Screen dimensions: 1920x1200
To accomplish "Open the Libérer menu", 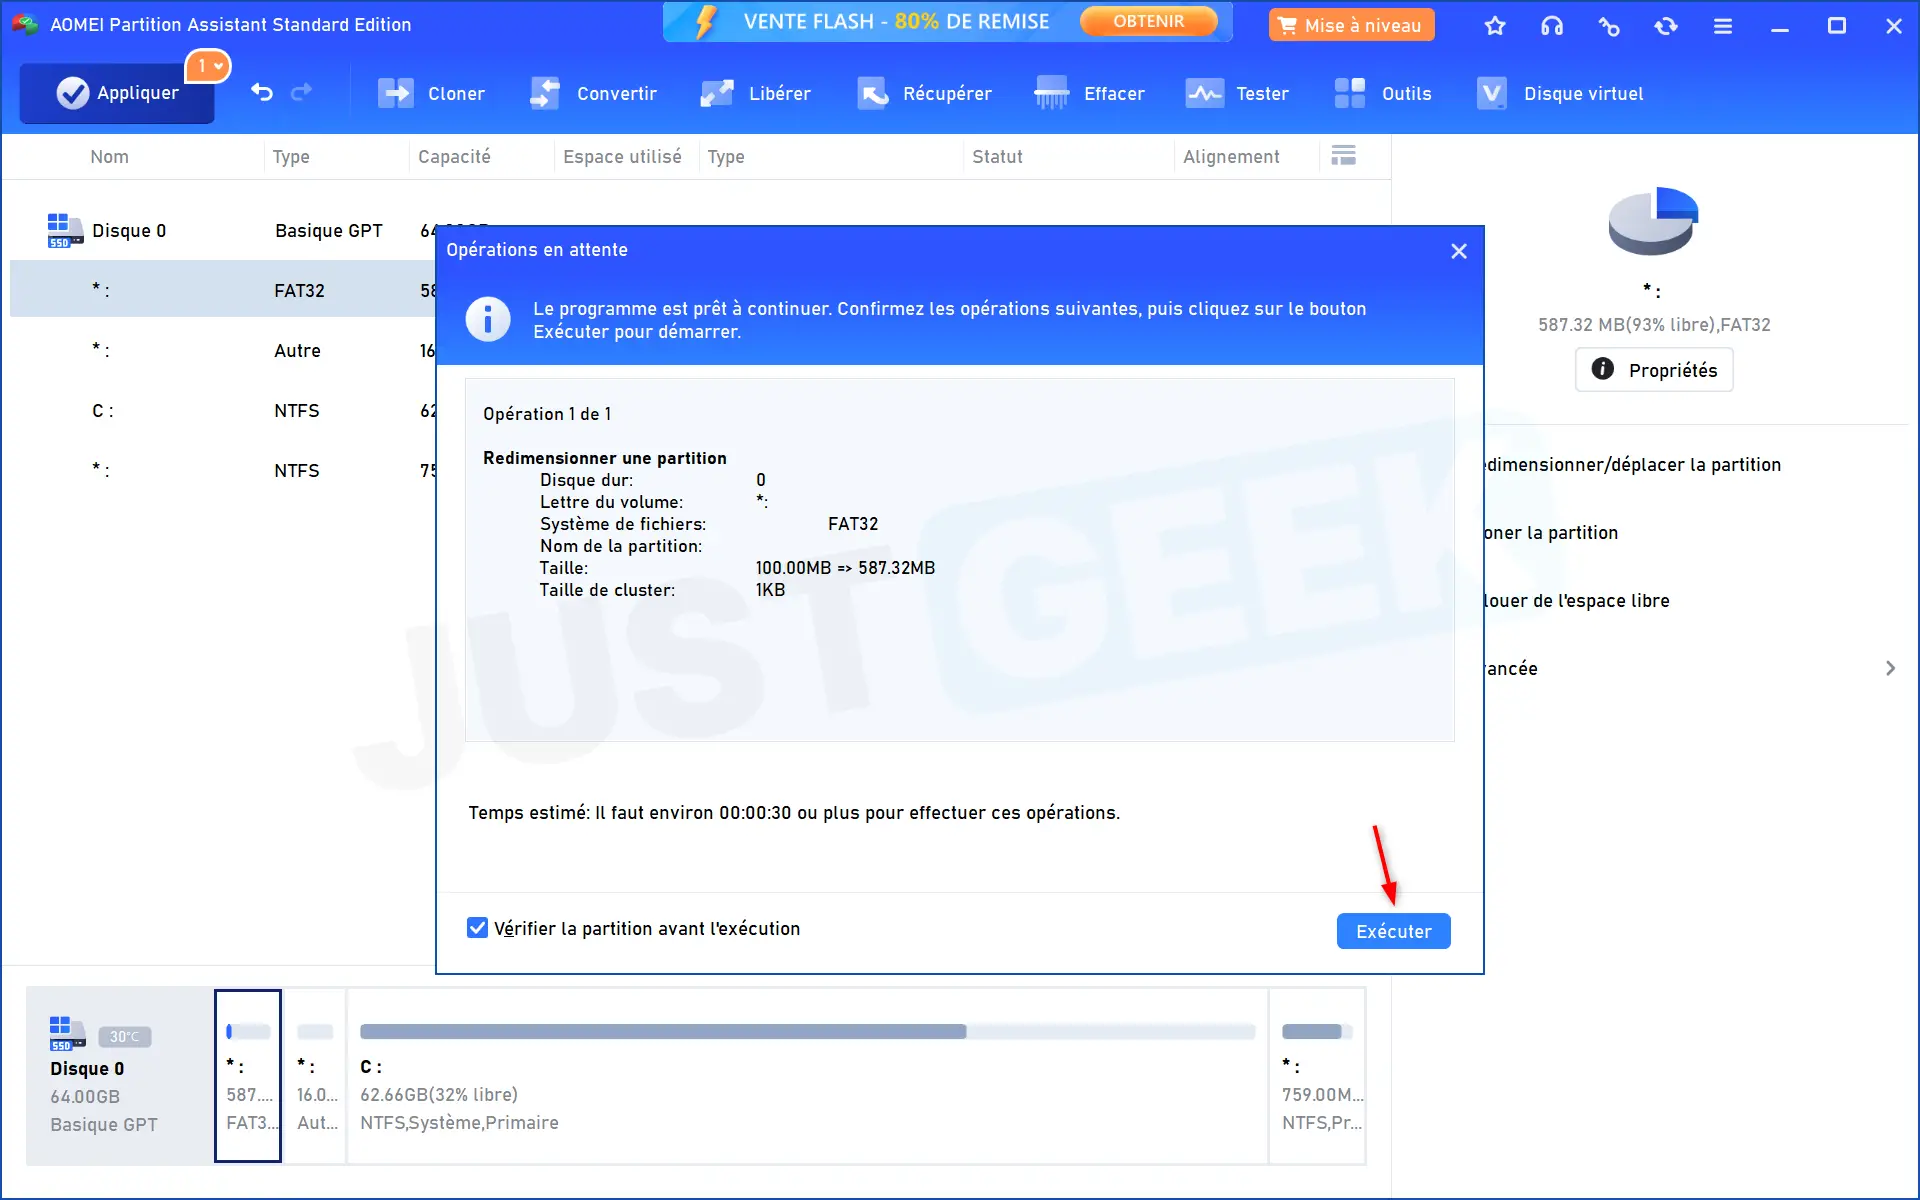I will [756, 93].
